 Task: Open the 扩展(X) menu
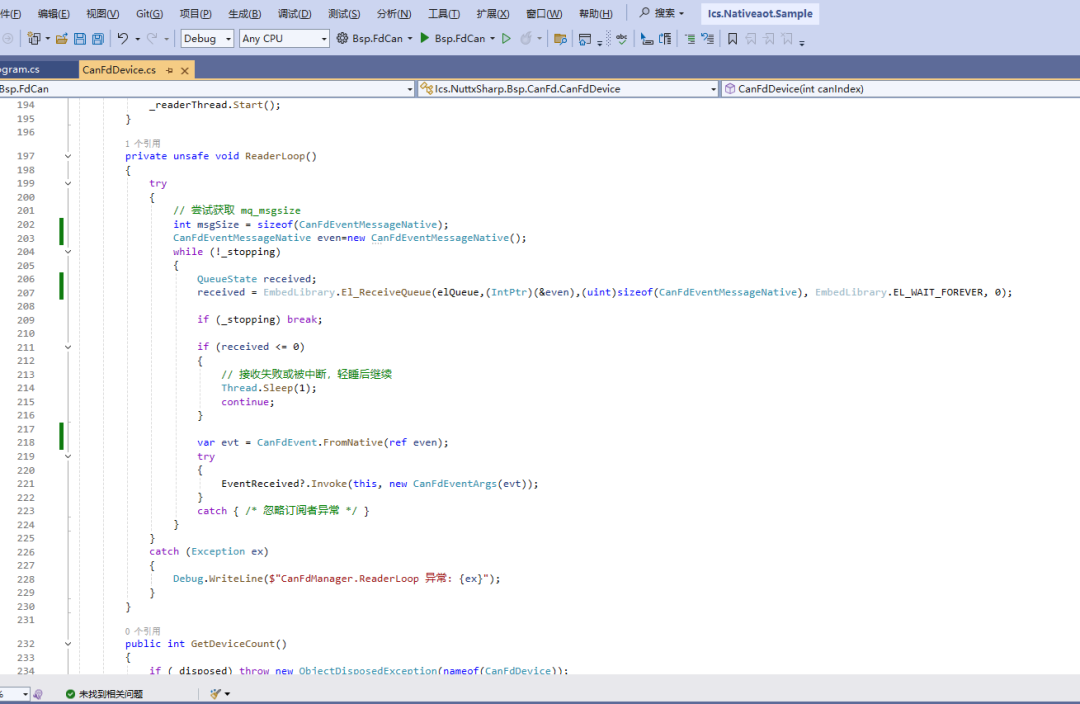pos(492,13)
